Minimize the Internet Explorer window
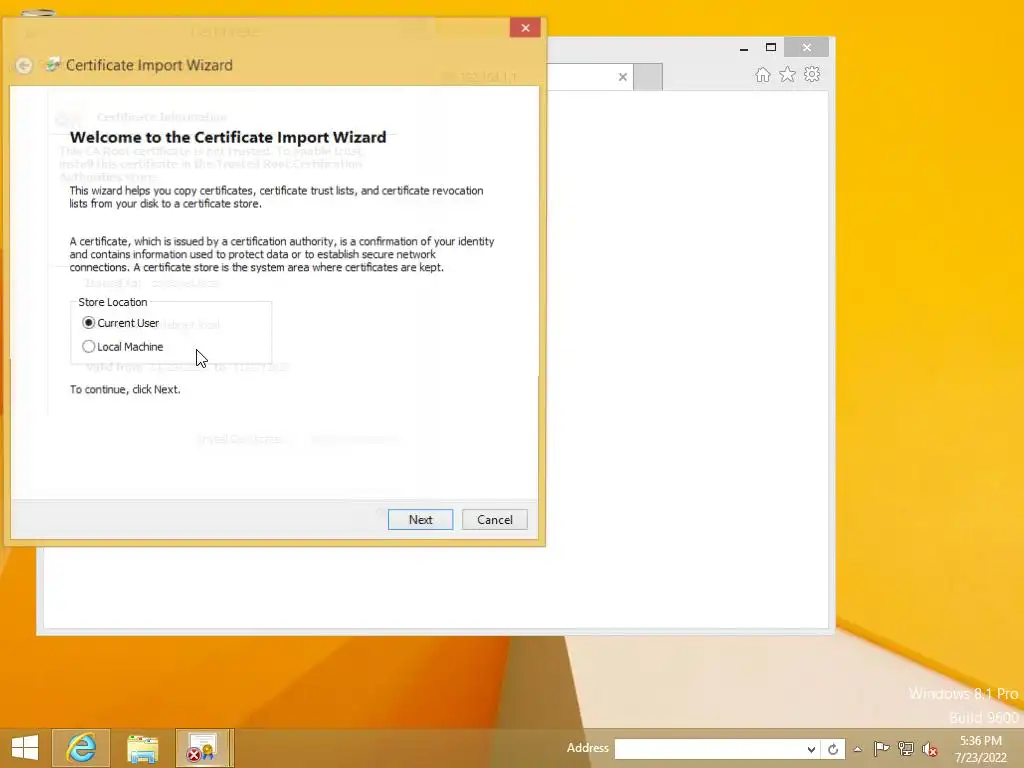1024x768 pixels. point(744,48)
